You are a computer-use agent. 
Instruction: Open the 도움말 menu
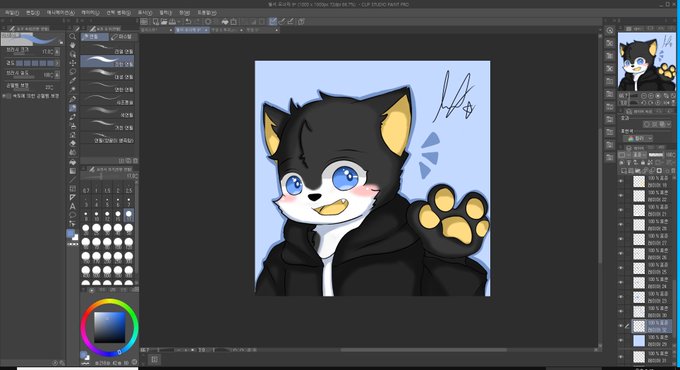pyautogui.click(x=207, y=13)
